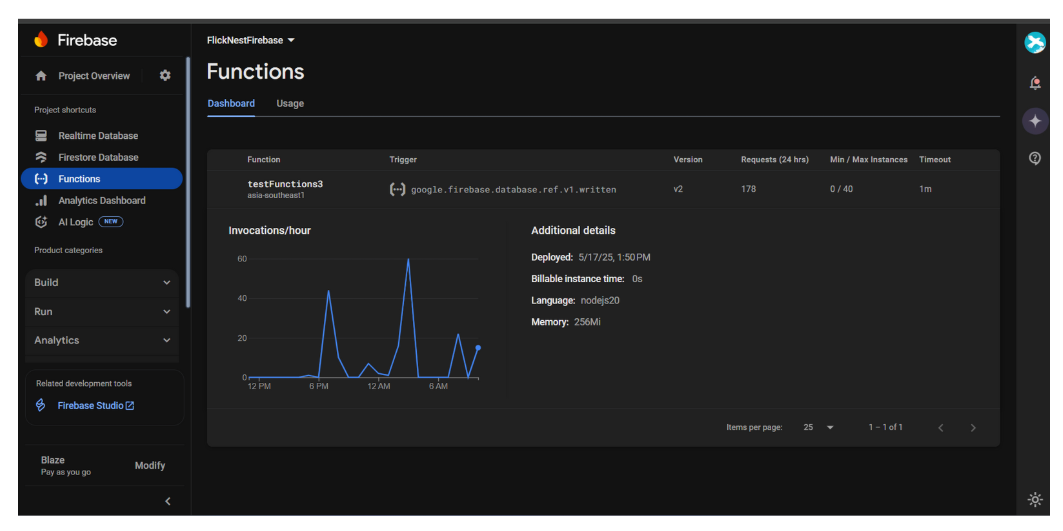1063x531 pixels.
Task: Click the Billable instance time 0s value
Action: pos(637,279)
